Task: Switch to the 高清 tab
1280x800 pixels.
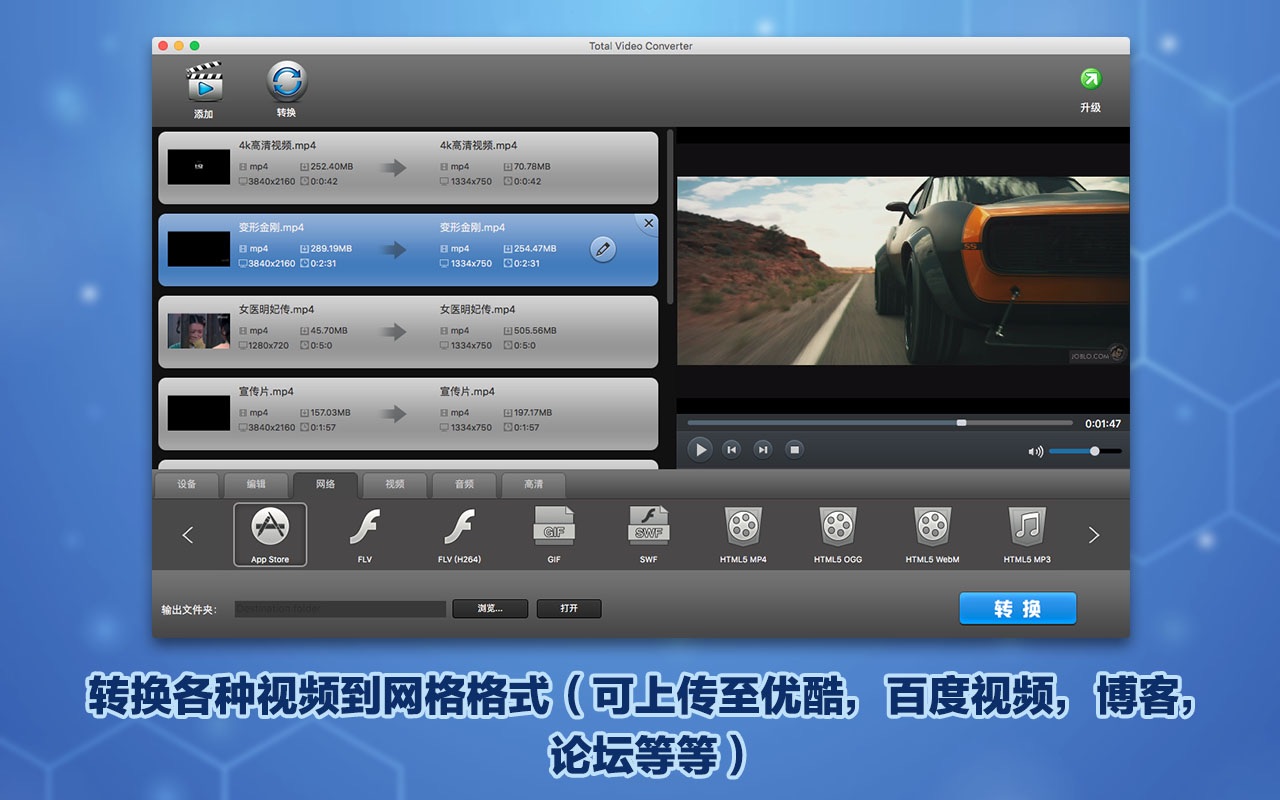Action: pos(534,485)
